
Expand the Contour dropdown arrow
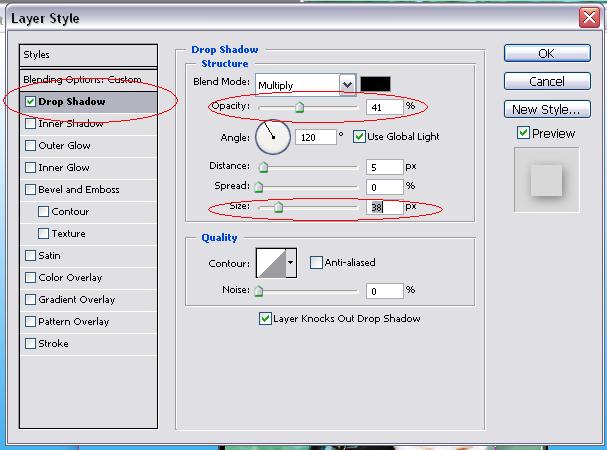291,263
